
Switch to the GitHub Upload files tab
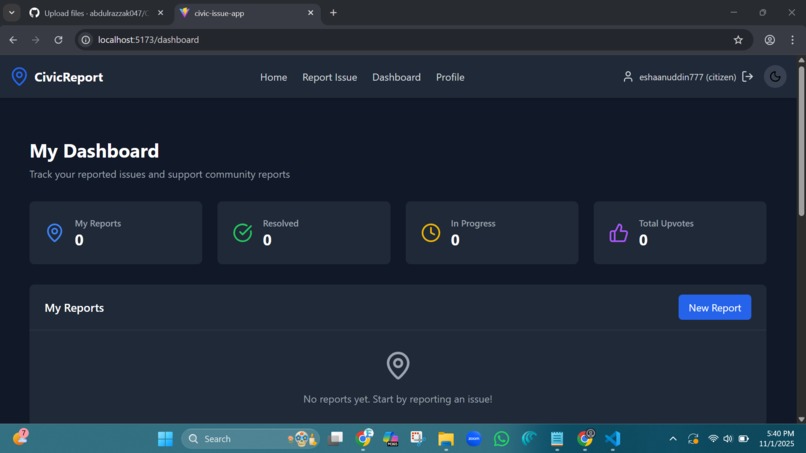pyautogui.click(x=96, y=13)
